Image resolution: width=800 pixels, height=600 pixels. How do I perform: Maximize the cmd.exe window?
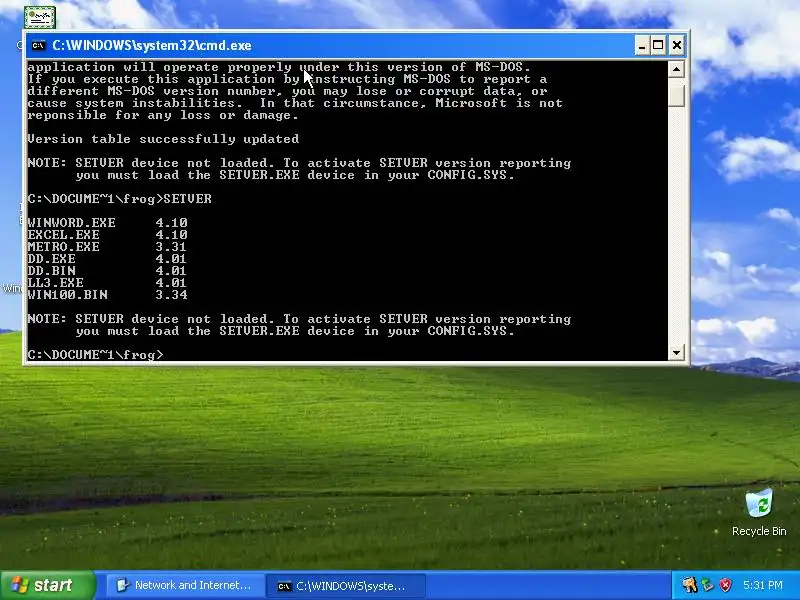[658, 46]
